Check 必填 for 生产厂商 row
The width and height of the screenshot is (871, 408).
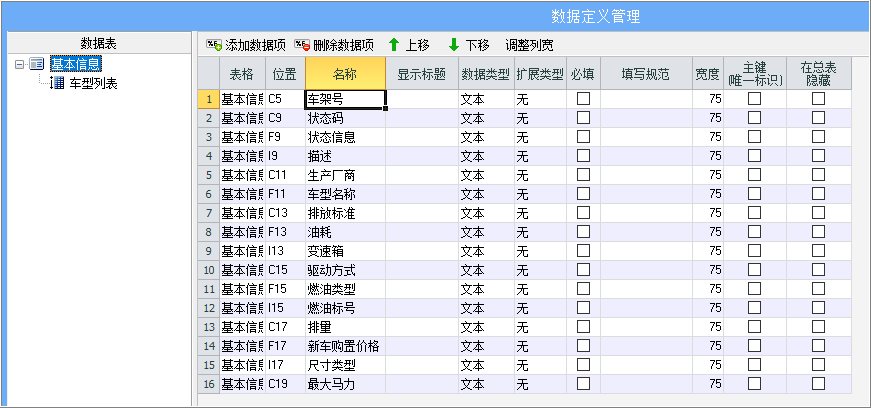pos(583,175)
